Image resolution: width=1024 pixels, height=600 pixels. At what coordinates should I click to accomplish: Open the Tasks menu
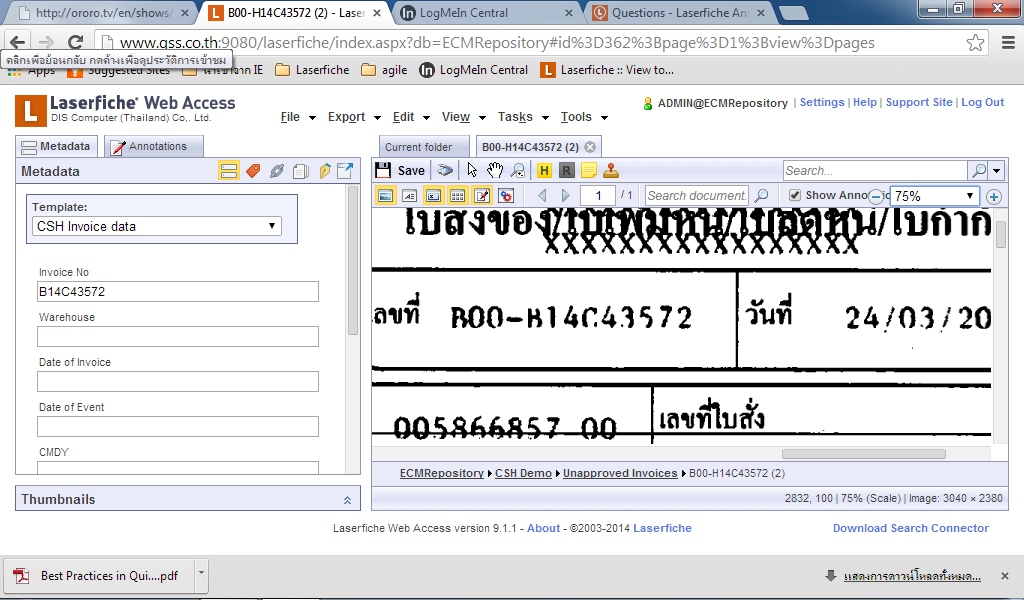click(520, 117)
